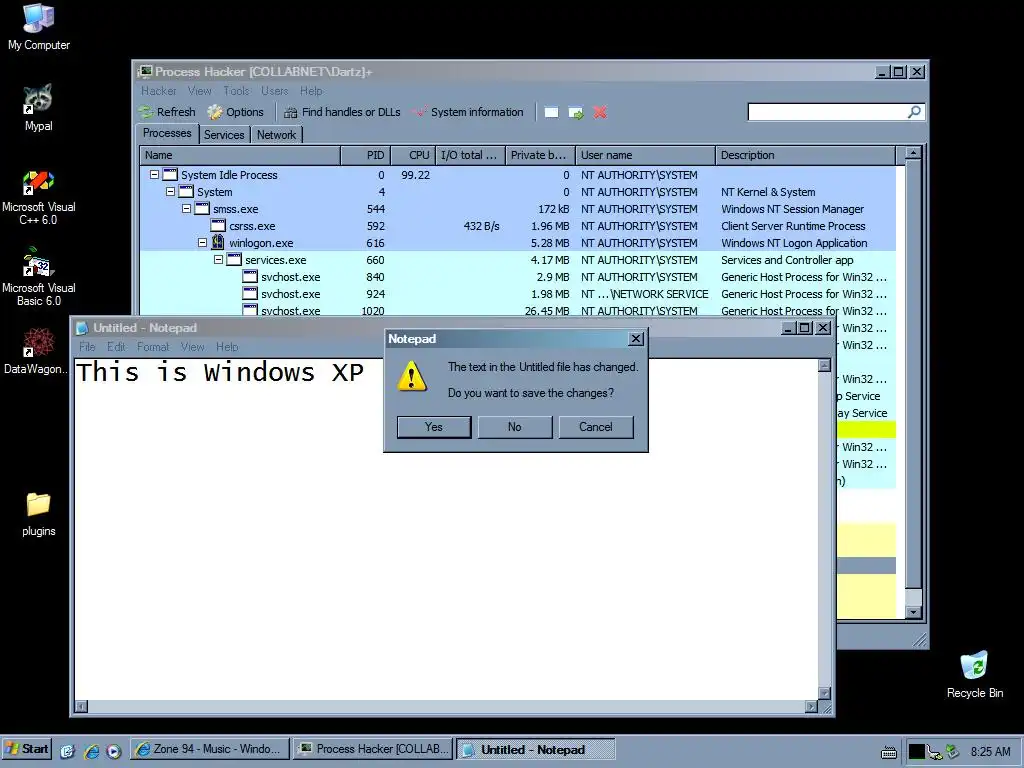This screenshot has width=1024, height=768.
Task: Click Microsoft Visual C++ 6.0 desktop icon
Action: click(x=39, y=197)
